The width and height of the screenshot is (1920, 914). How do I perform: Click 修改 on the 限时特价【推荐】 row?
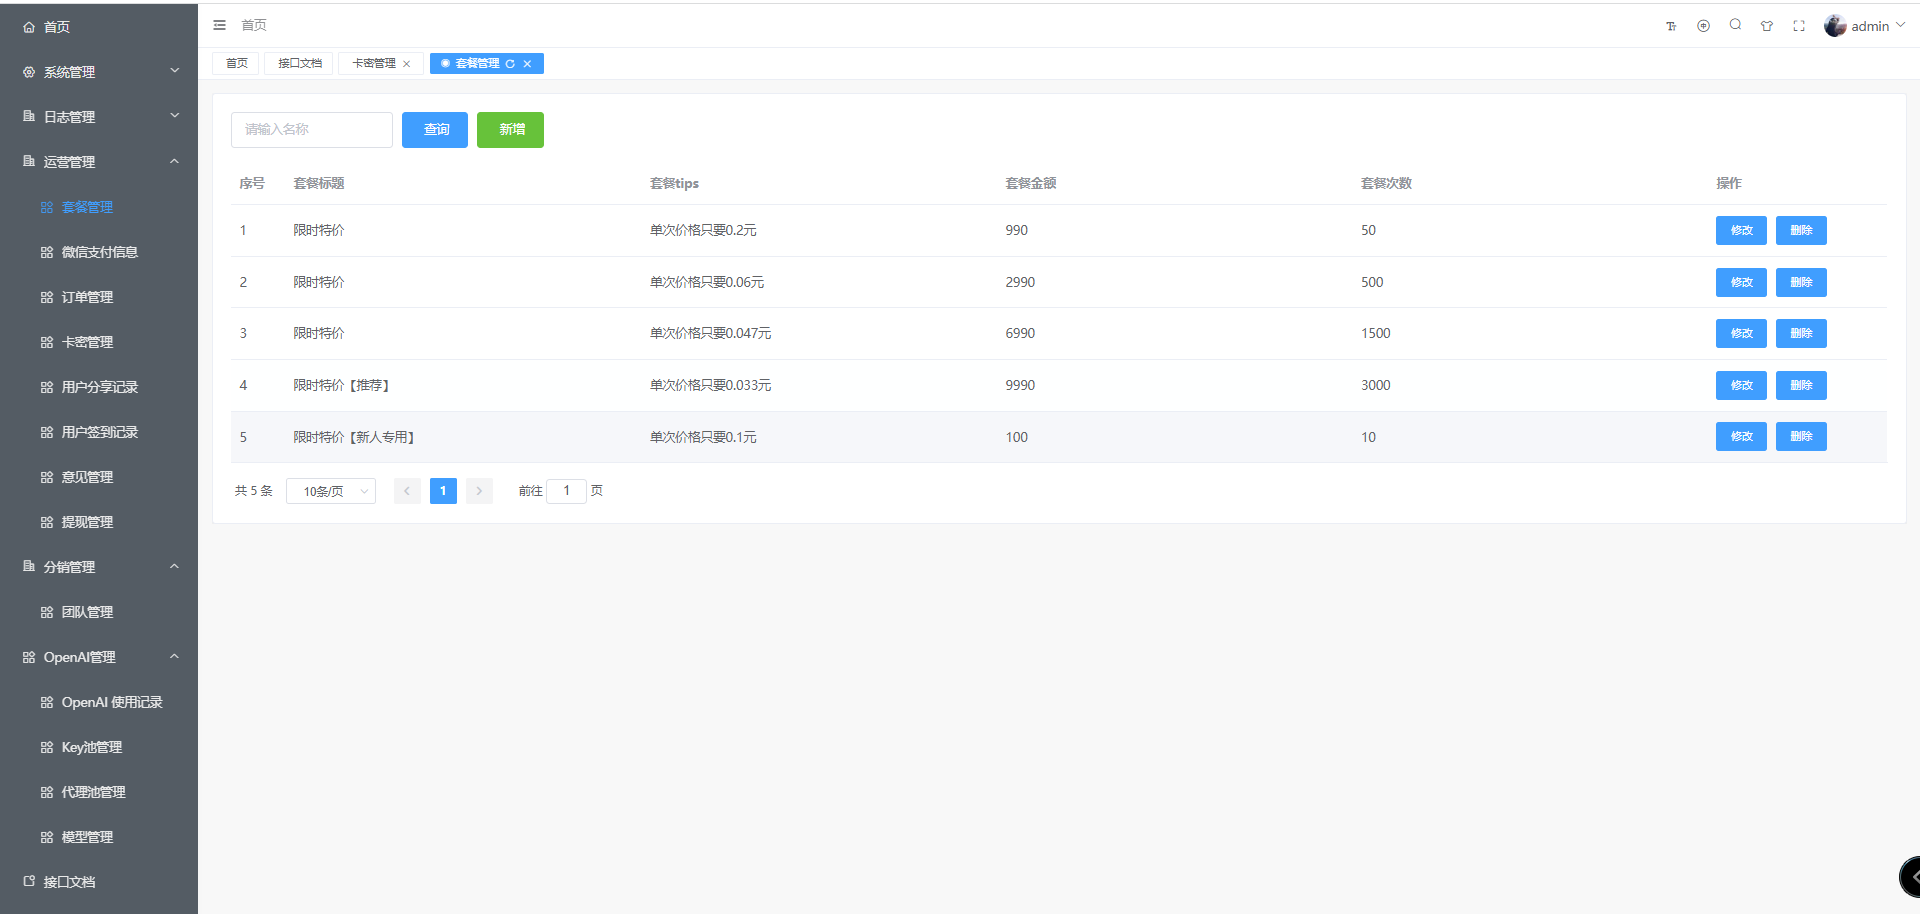(1740, 385)
